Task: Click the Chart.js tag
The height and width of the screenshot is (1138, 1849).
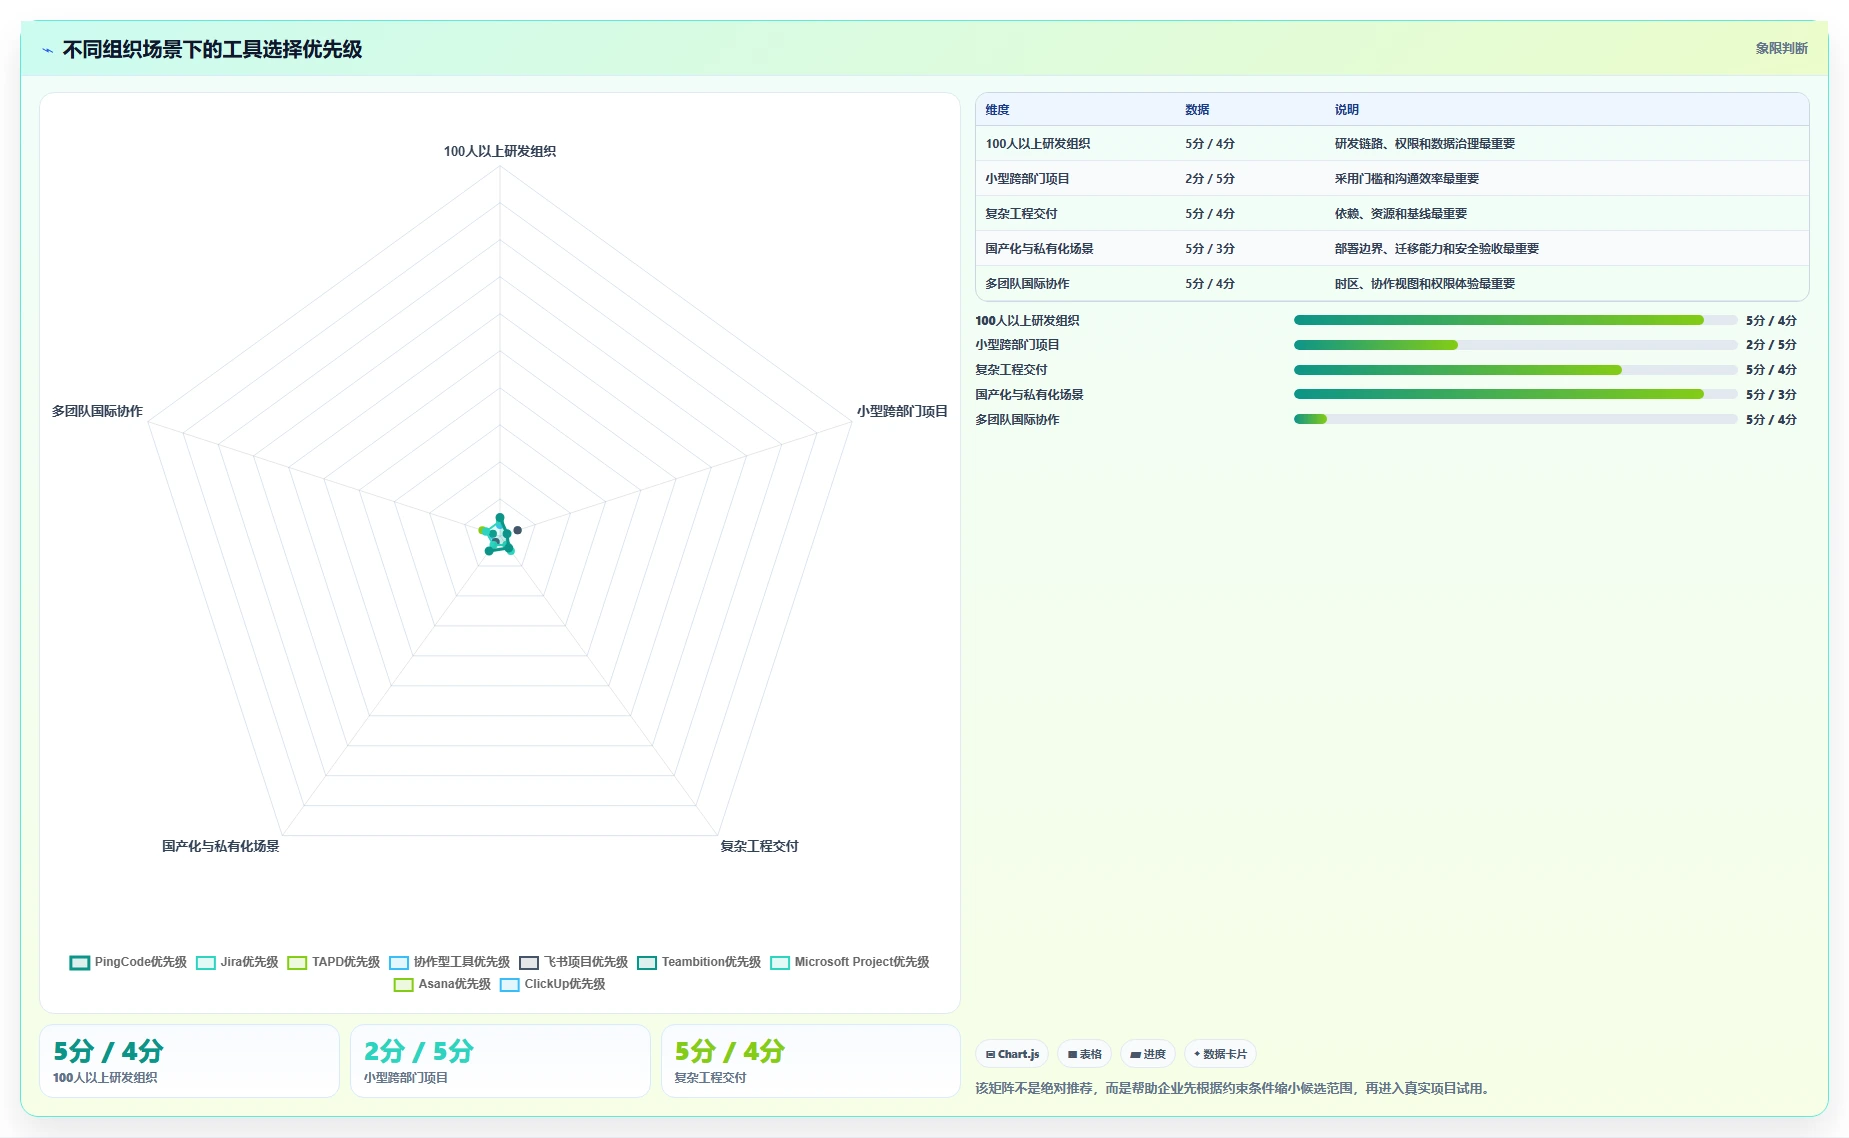Action: pyautogui.click(x=1012, y=1054)
